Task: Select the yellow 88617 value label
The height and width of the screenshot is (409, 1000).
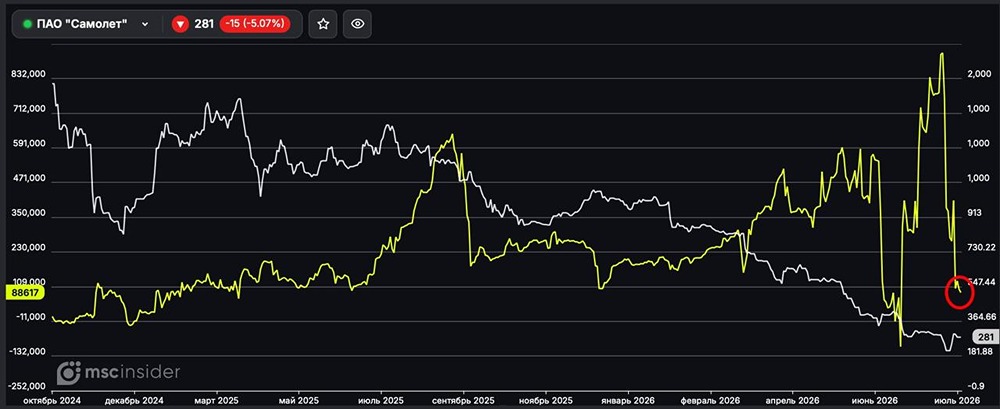Action: (24, 292)
